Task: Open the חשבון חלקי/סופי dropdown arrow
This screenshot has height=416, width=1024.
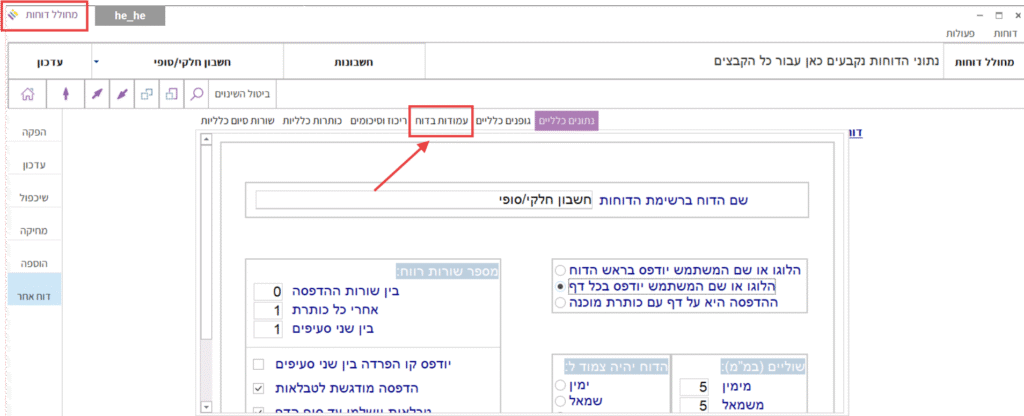Action: pos(96,61)
